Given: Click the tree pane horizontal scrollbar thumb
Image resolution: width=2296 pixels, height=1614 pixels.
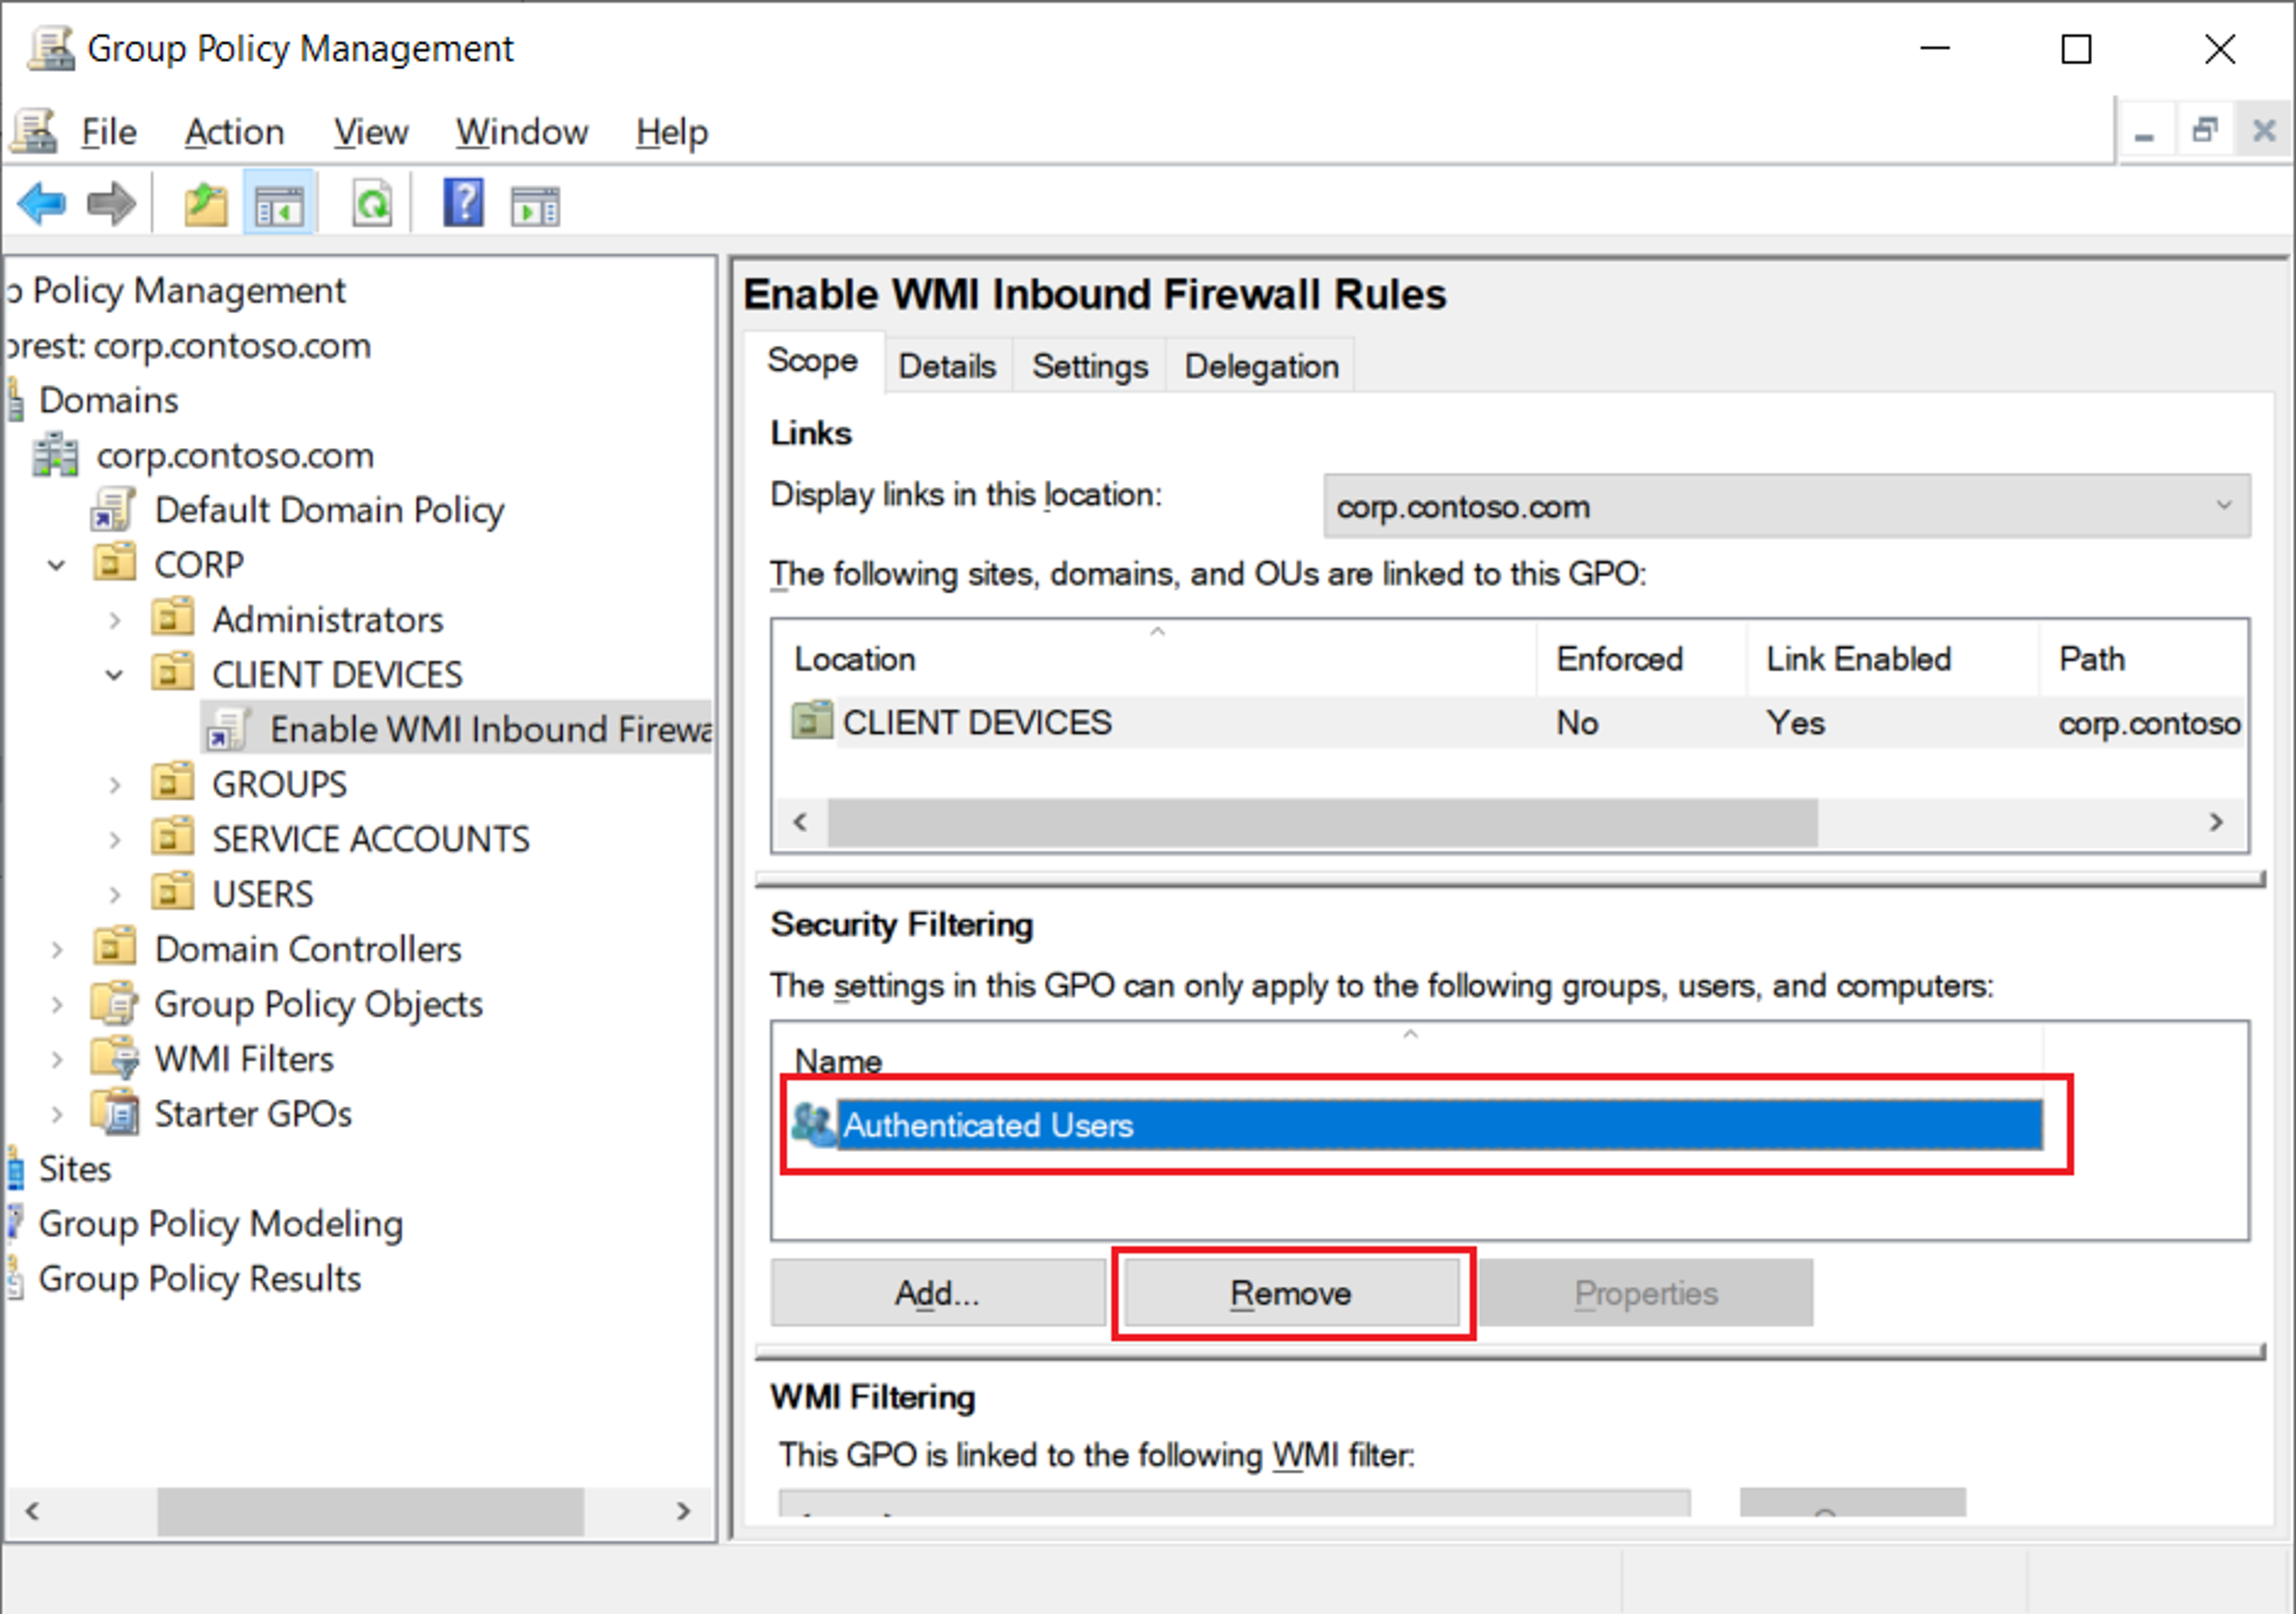Looking at the screenshot, I should pyautogui.click(x=370, y=1510).
